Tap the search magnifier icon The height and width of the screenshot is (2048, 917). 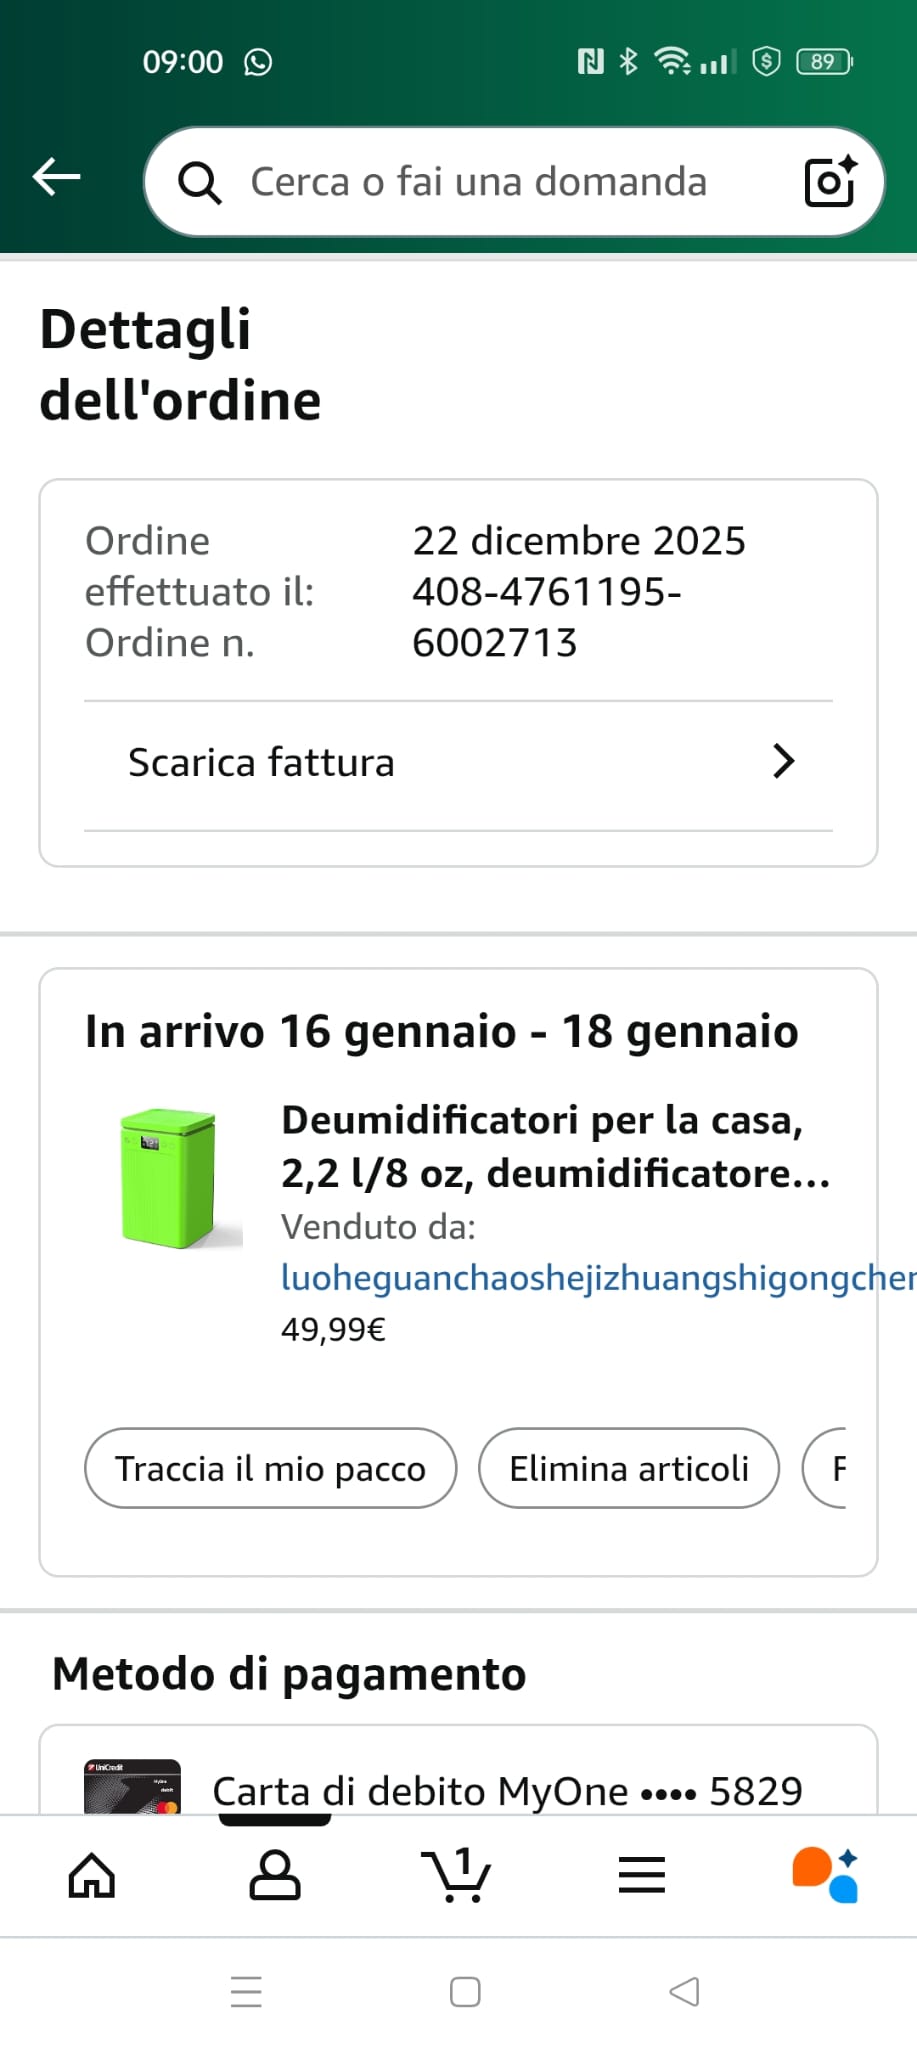tap(199, 183)
